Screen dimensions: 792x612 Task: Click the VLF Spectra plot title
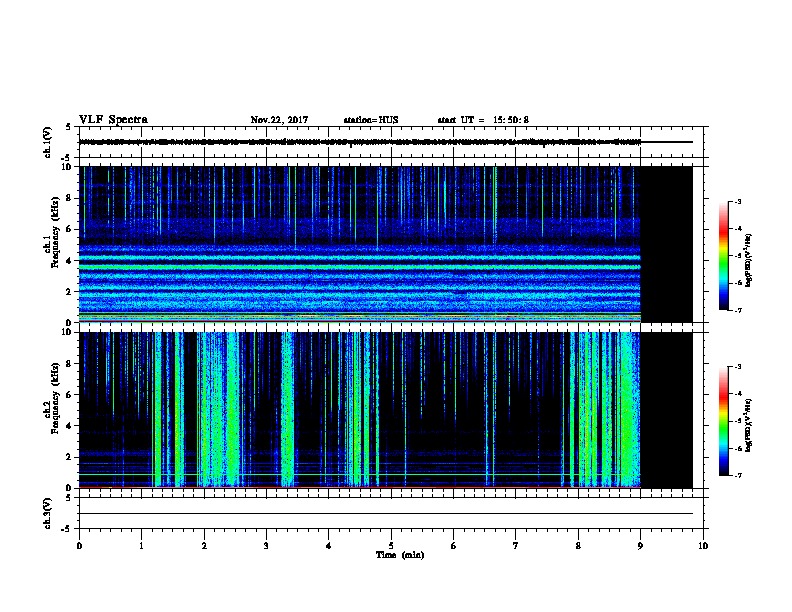tap(113, 120)
